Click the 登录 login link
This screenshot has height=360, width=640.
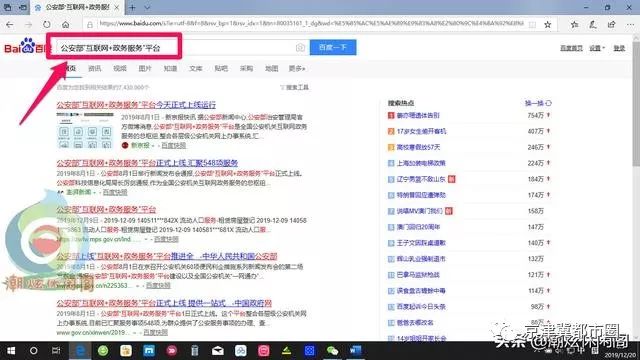coord(619,48)
